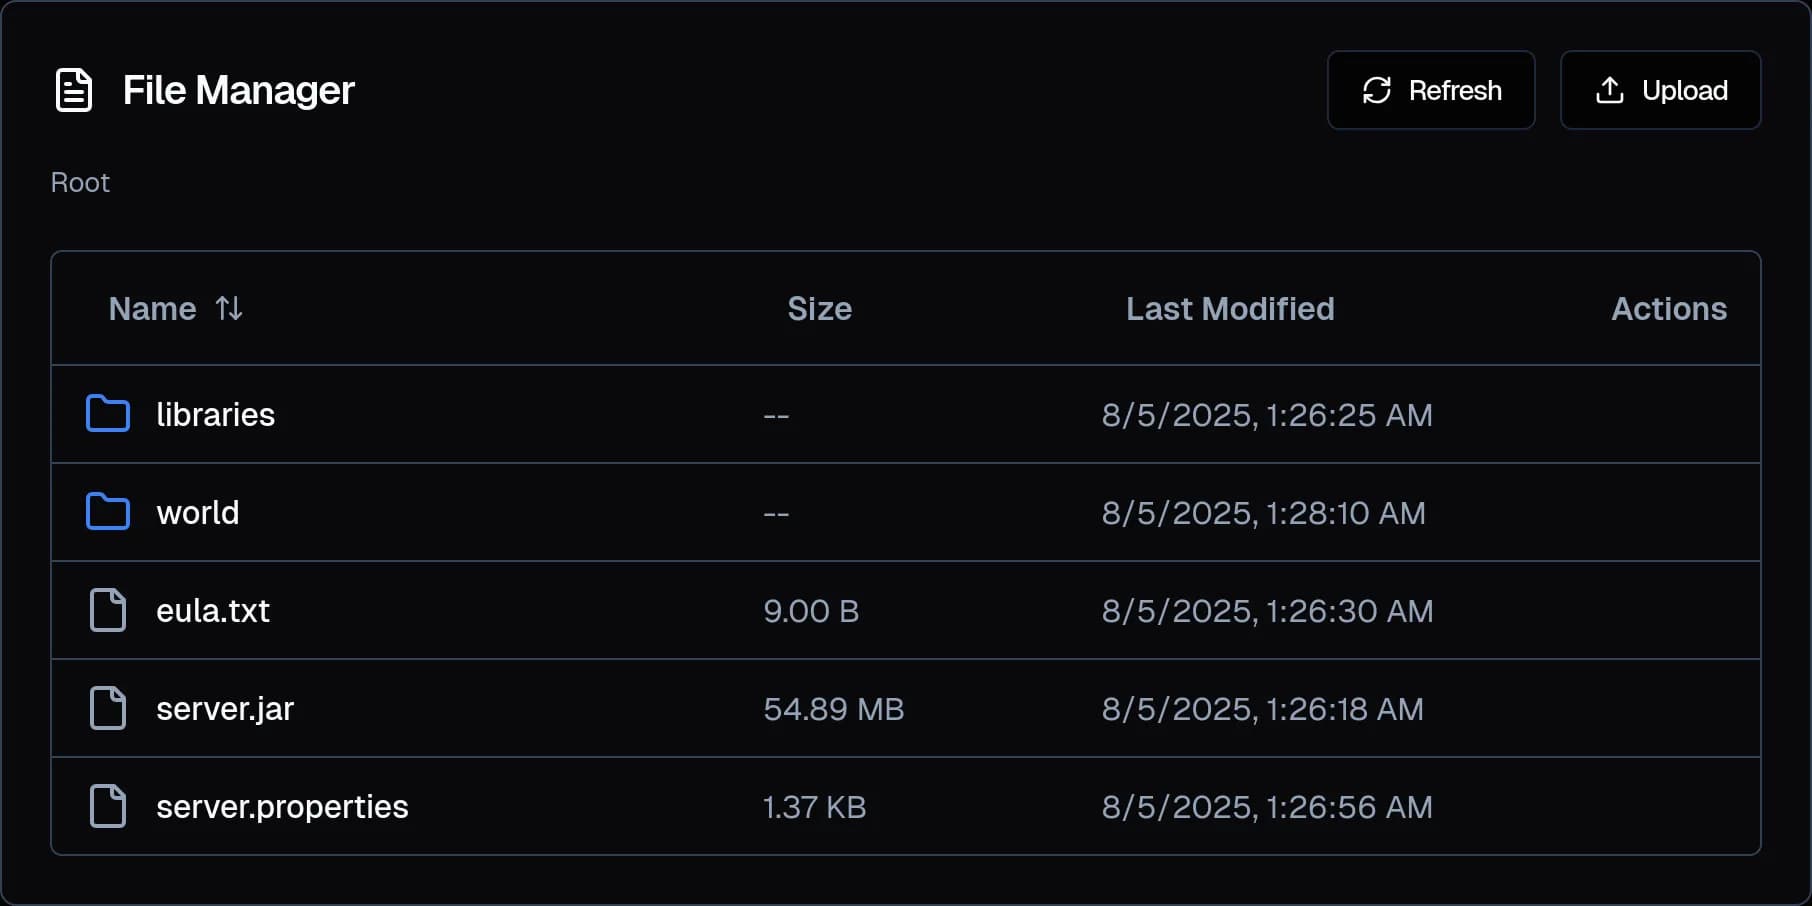
Task: Click the libraries folder icon
Action: tap(107, 413)
